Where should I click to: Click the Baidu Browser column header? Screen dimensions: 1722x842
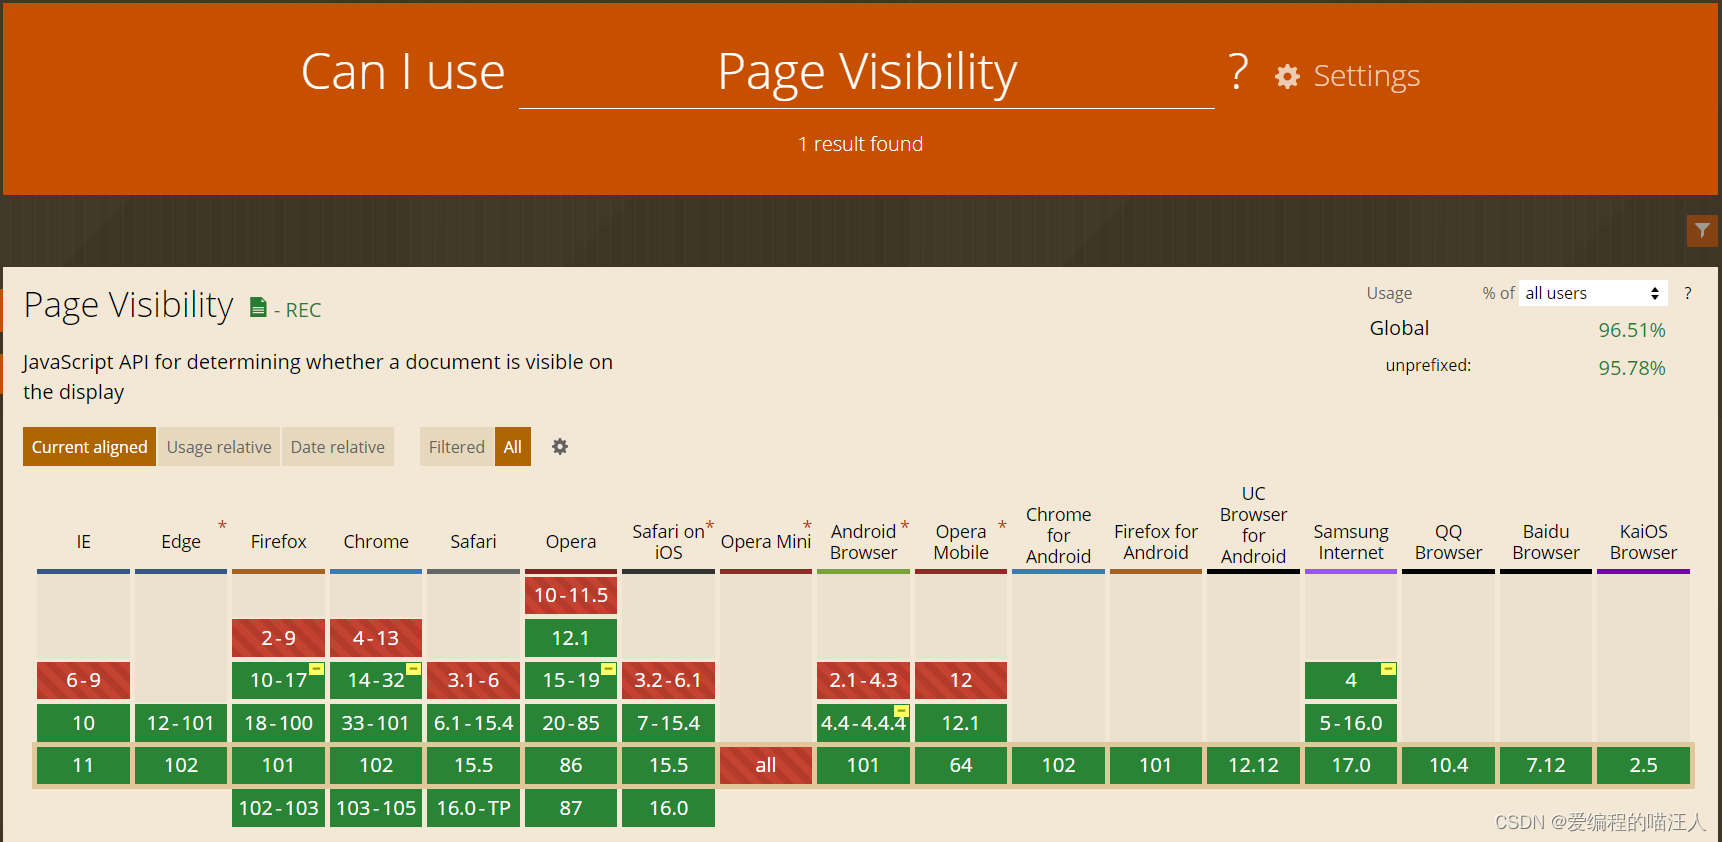[1546, 541]
